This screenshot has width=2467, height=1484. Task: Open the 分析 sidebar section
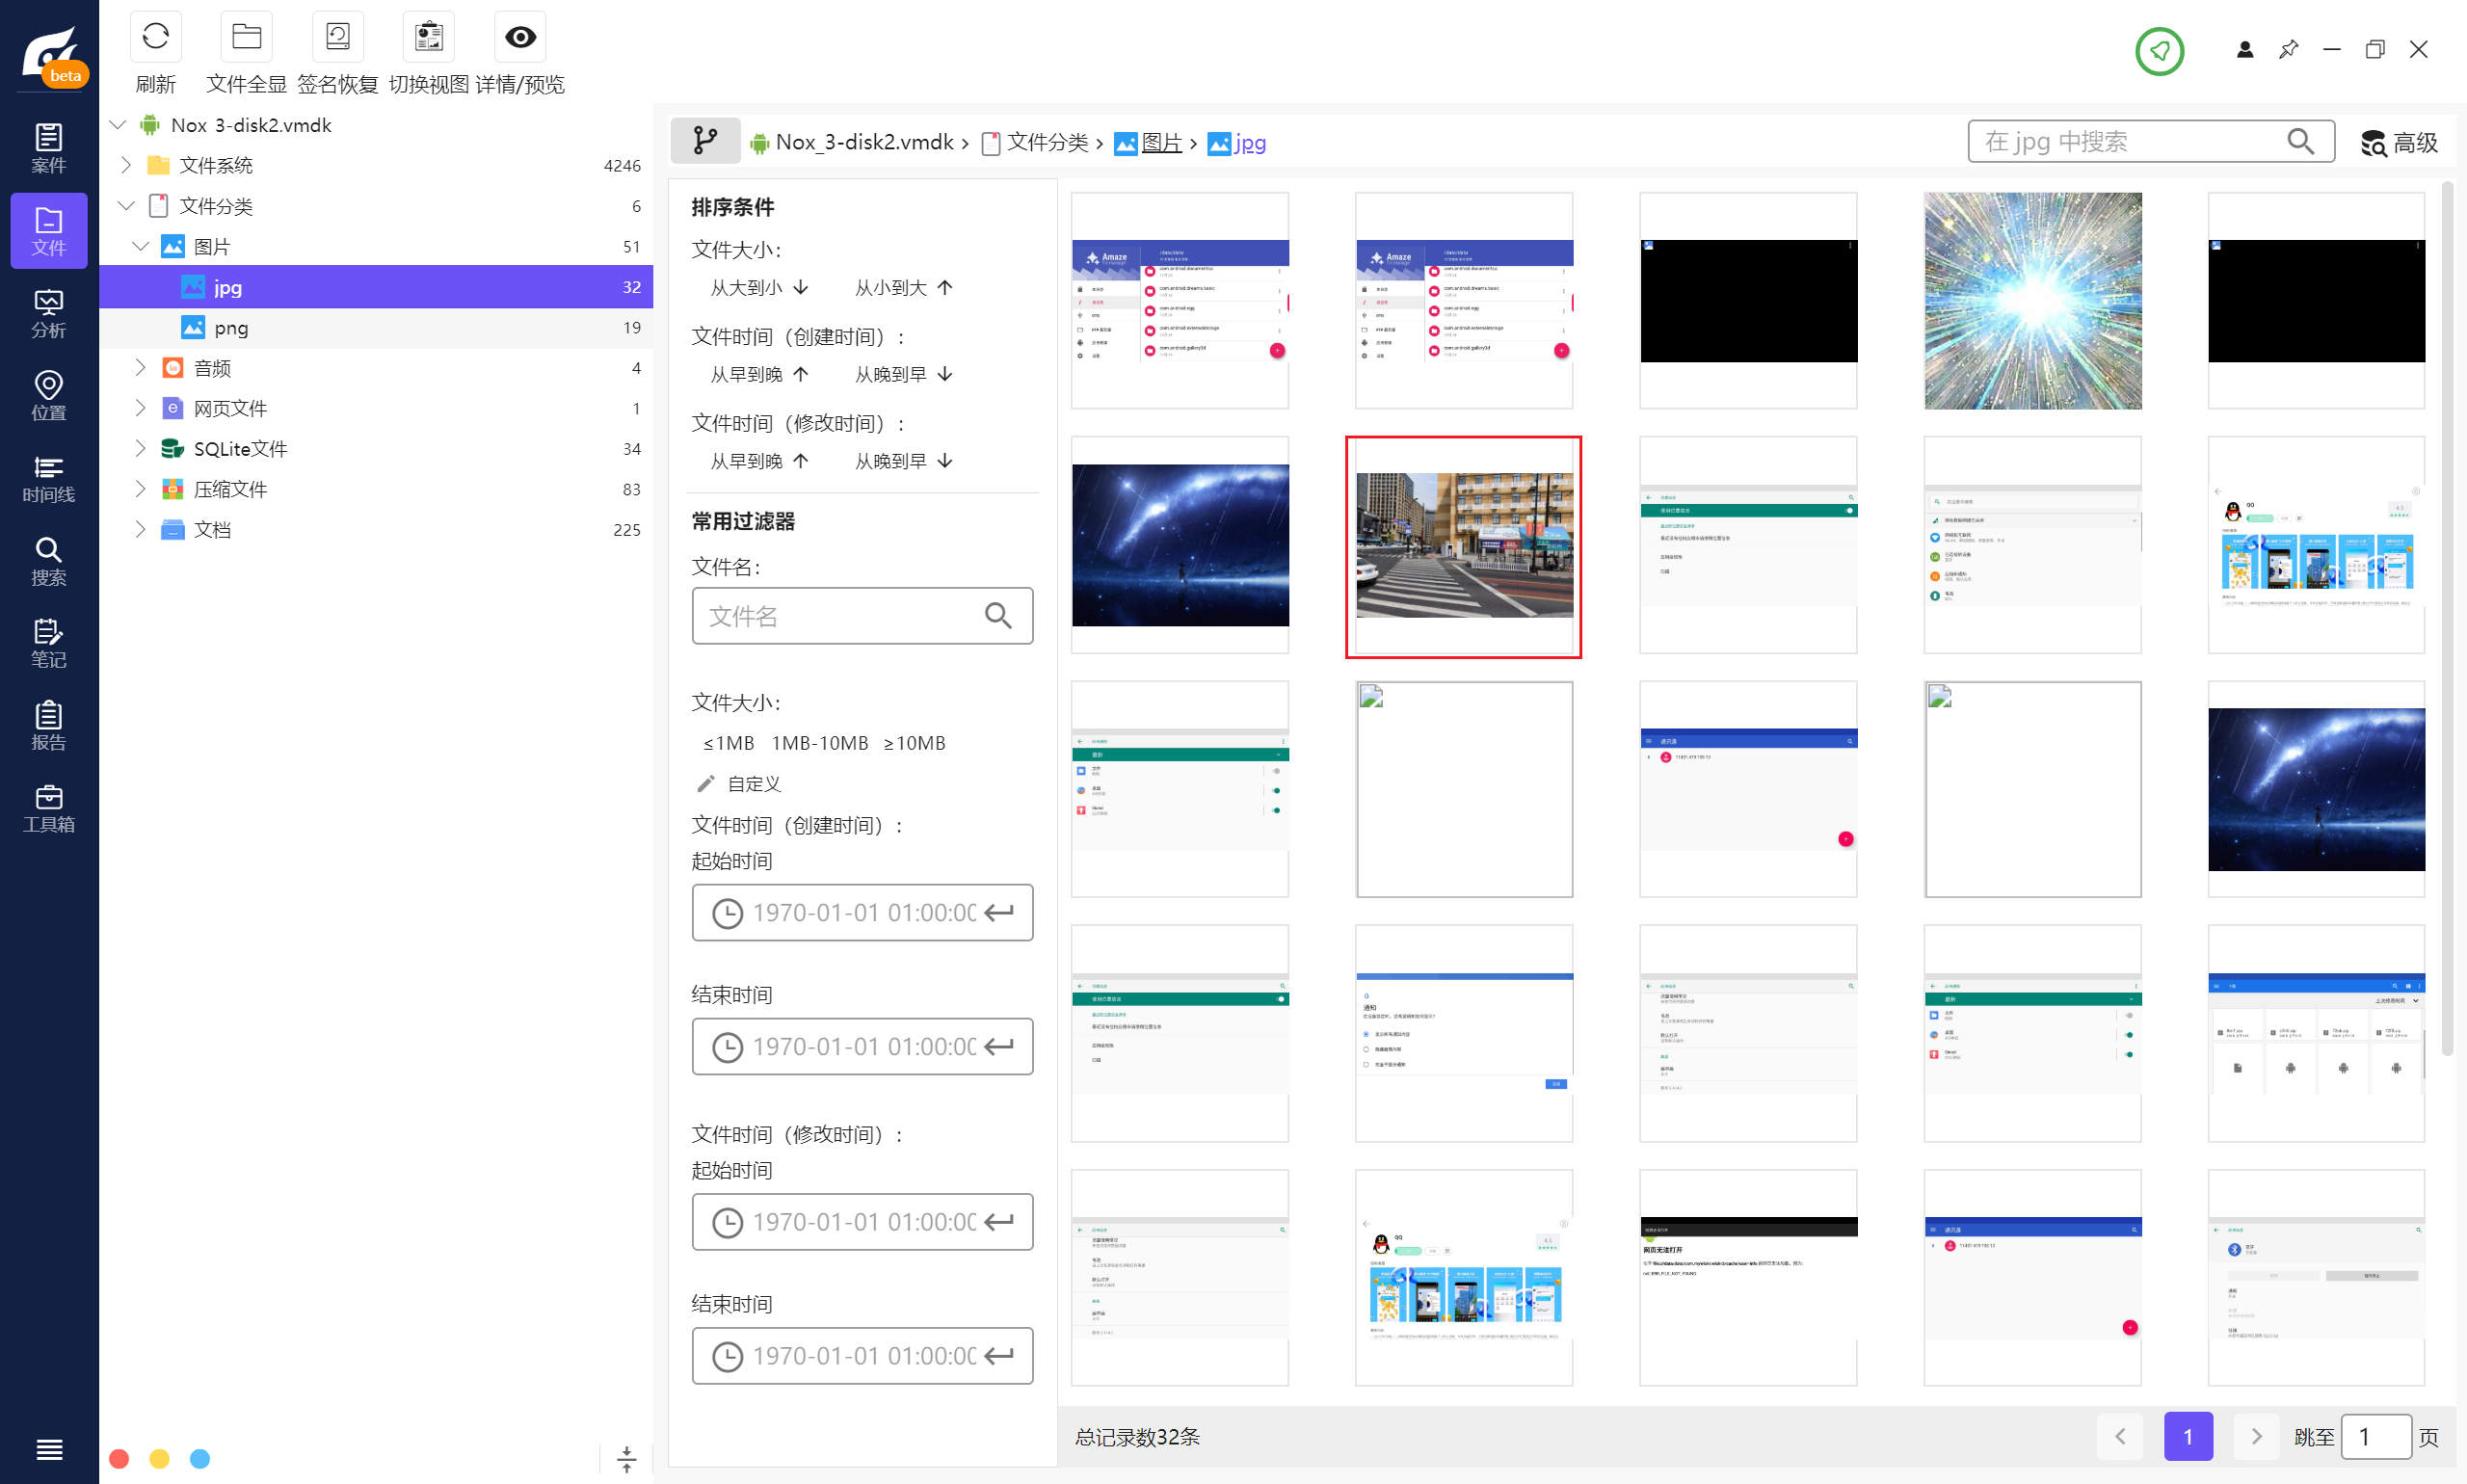(49, 313)
